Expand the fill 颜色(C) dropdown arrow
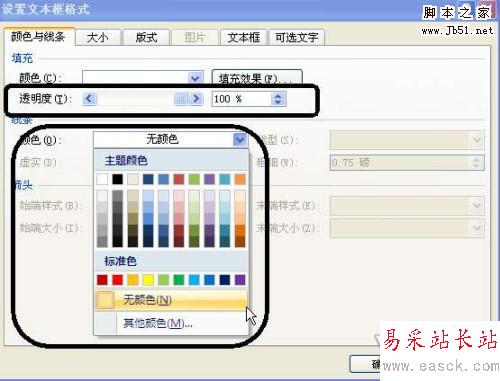Image resolution: width=500 pixels, height=381 pixels. (x=195, y=78)
